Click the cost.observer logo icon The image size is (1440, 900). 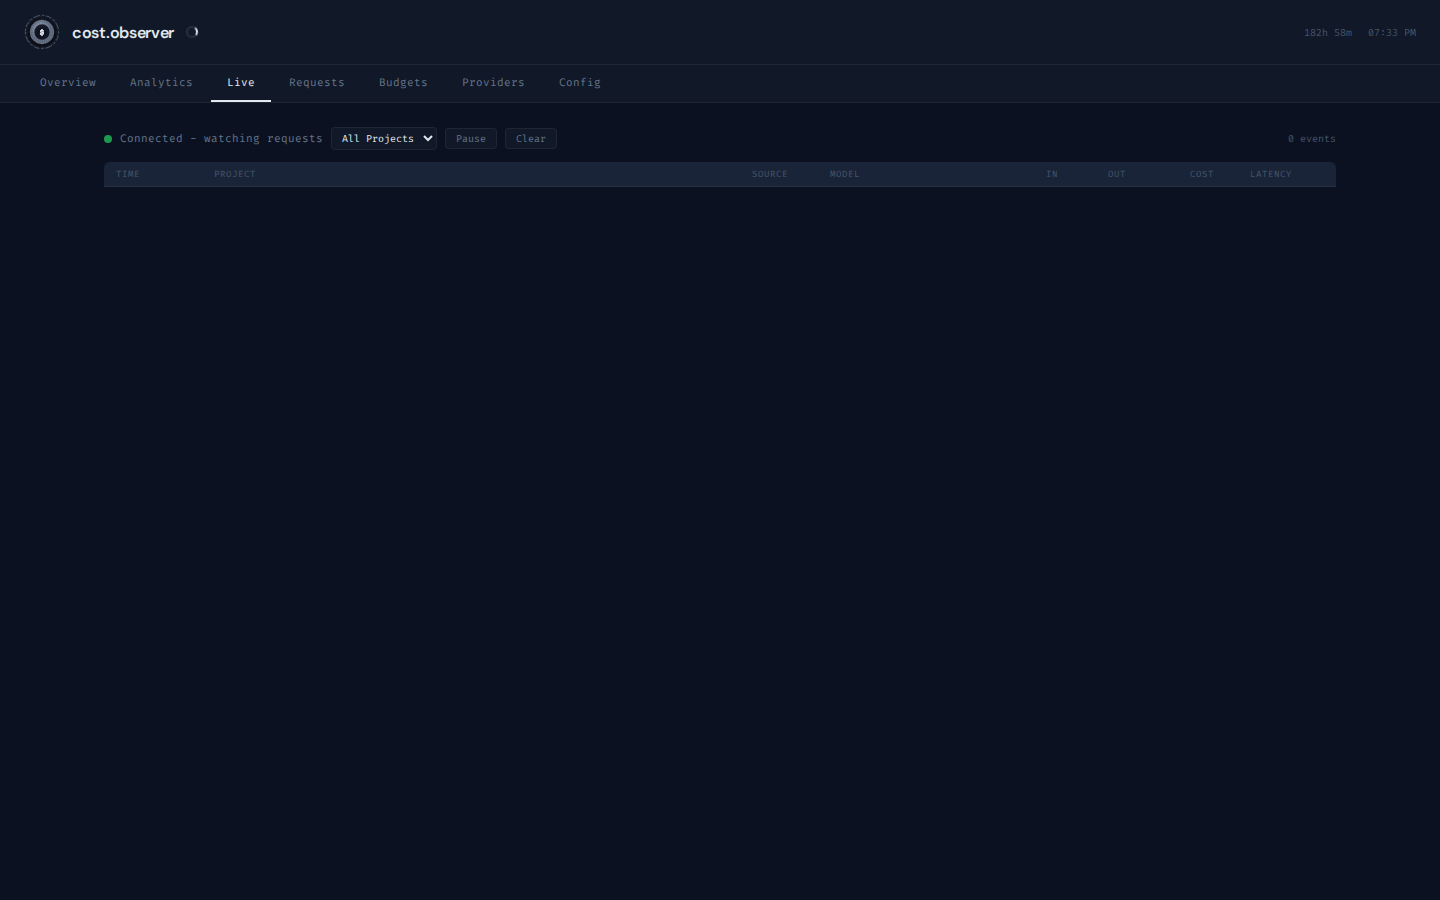(42, 32)
